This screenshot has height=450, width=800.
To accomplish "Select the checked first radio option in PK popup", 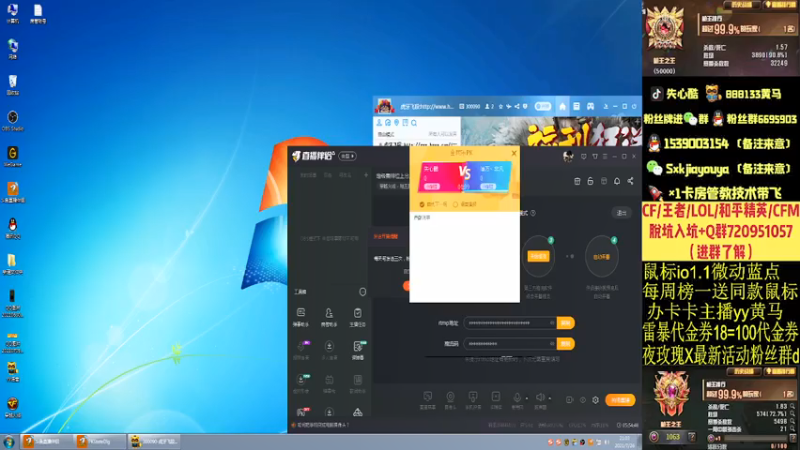I will point(422,204).
